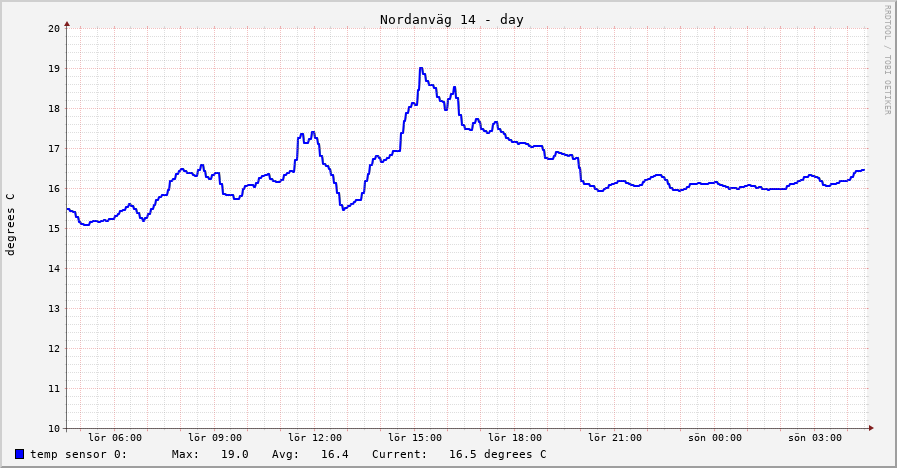This screenshot has height=468, width=897.
Task: Click y-axis tick label 19
Action: tap(54, 69)
